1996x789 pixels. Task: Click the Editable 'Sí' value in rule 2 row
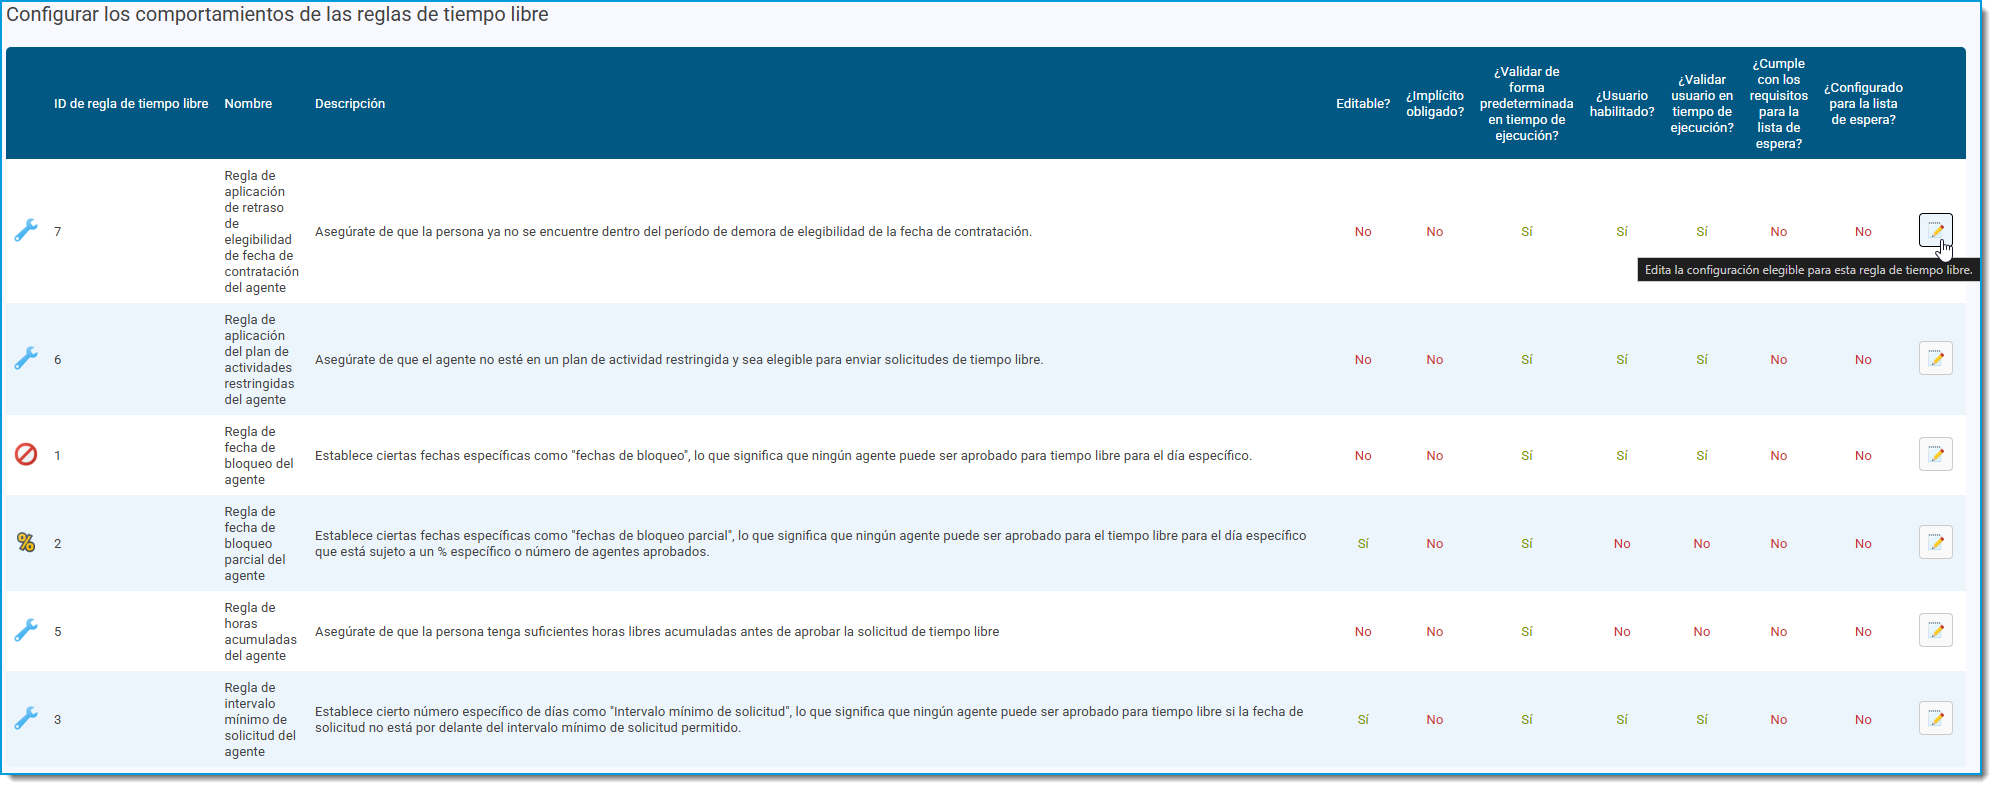[1363, 543]
